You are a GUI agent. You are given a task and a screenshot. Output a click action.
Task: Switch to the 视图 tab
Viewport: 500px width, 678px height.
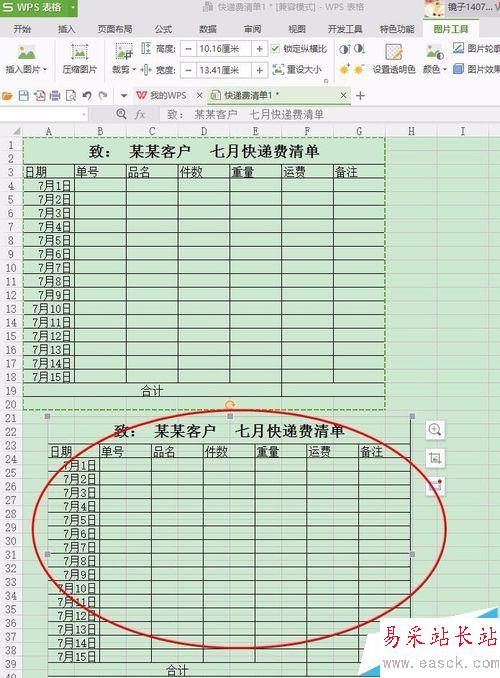pos(297,29)
